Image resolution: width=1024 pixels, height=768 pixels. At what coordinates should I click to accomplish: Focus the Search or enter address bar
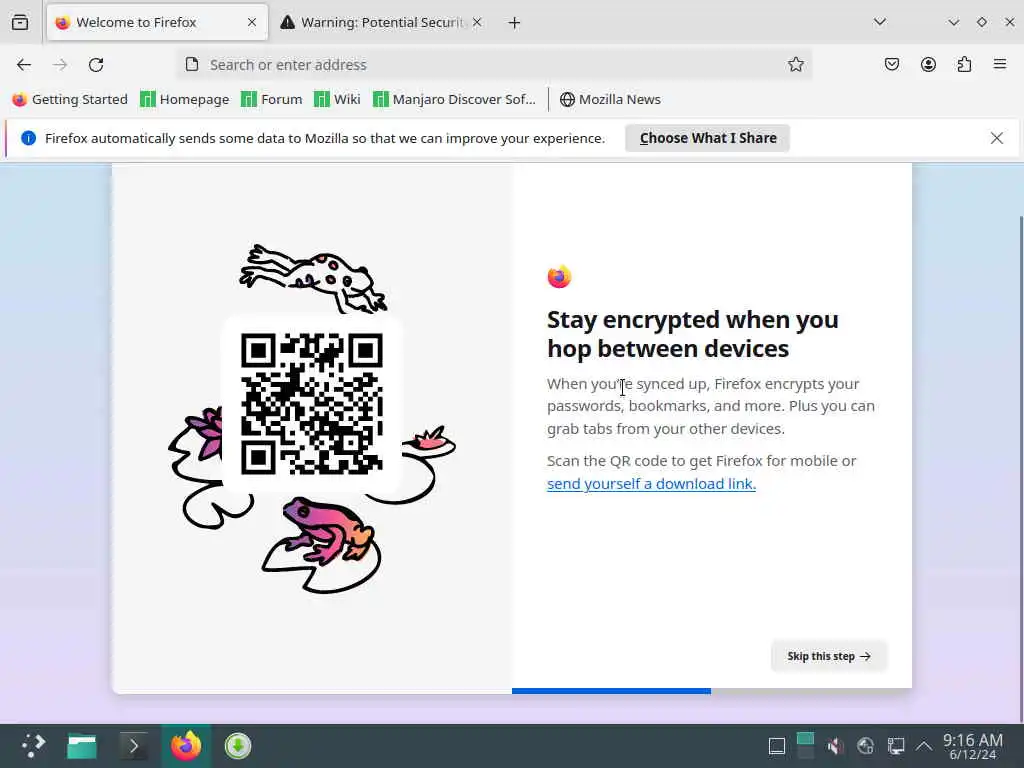[495, 64]
